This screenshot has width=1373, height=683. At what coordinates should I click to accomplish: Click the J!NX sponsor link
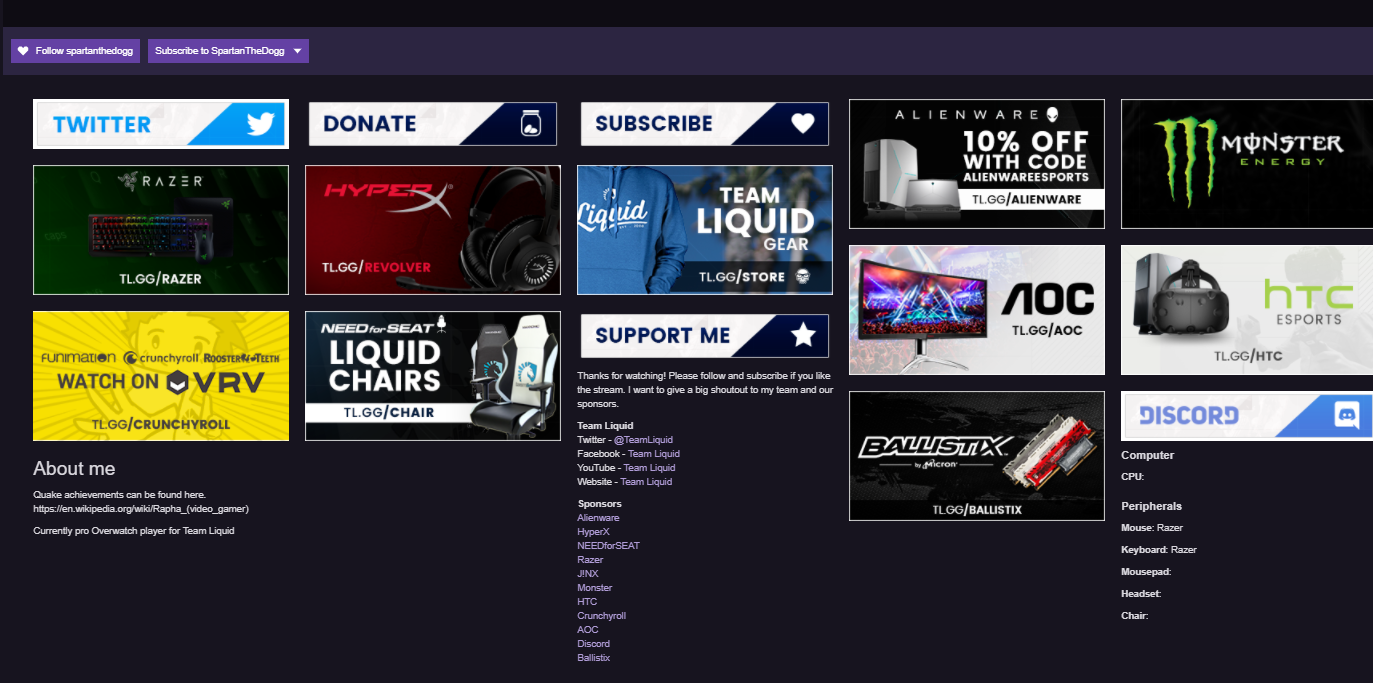[x=588, y=574]
